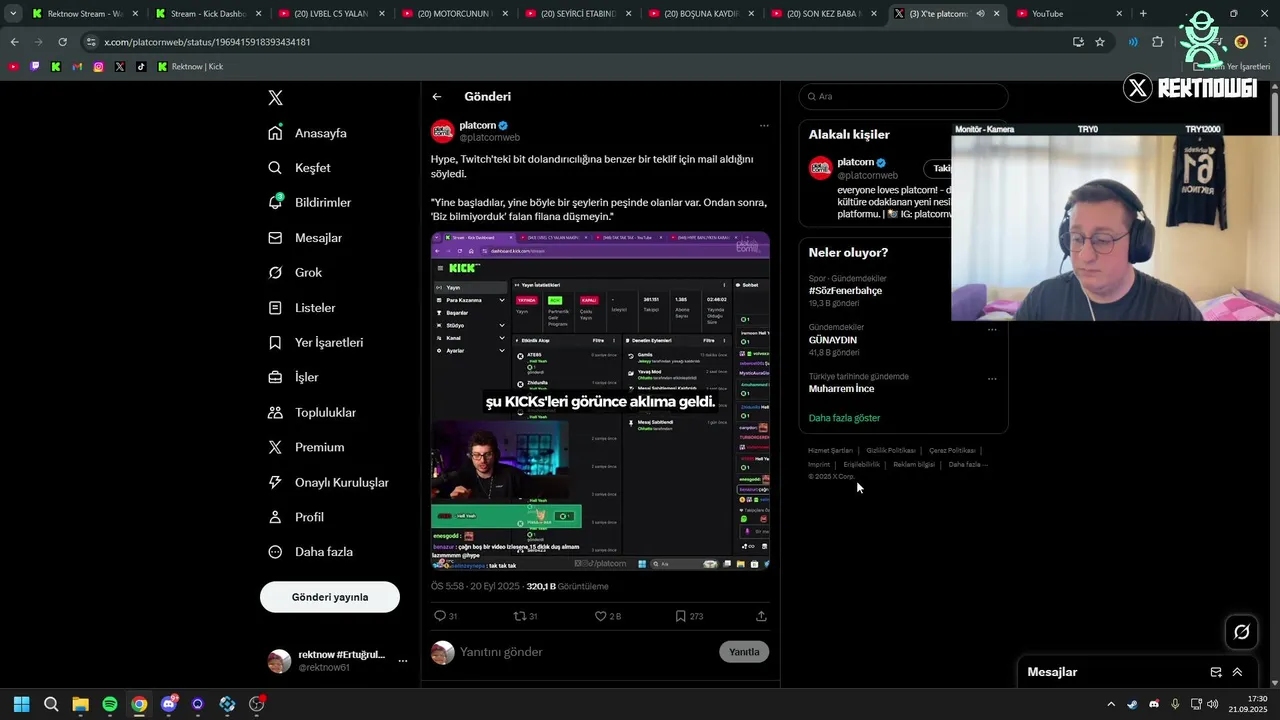1280x720 pixels.
Task: Show hidden system tray icons
Action: [x=1110, y=704]
